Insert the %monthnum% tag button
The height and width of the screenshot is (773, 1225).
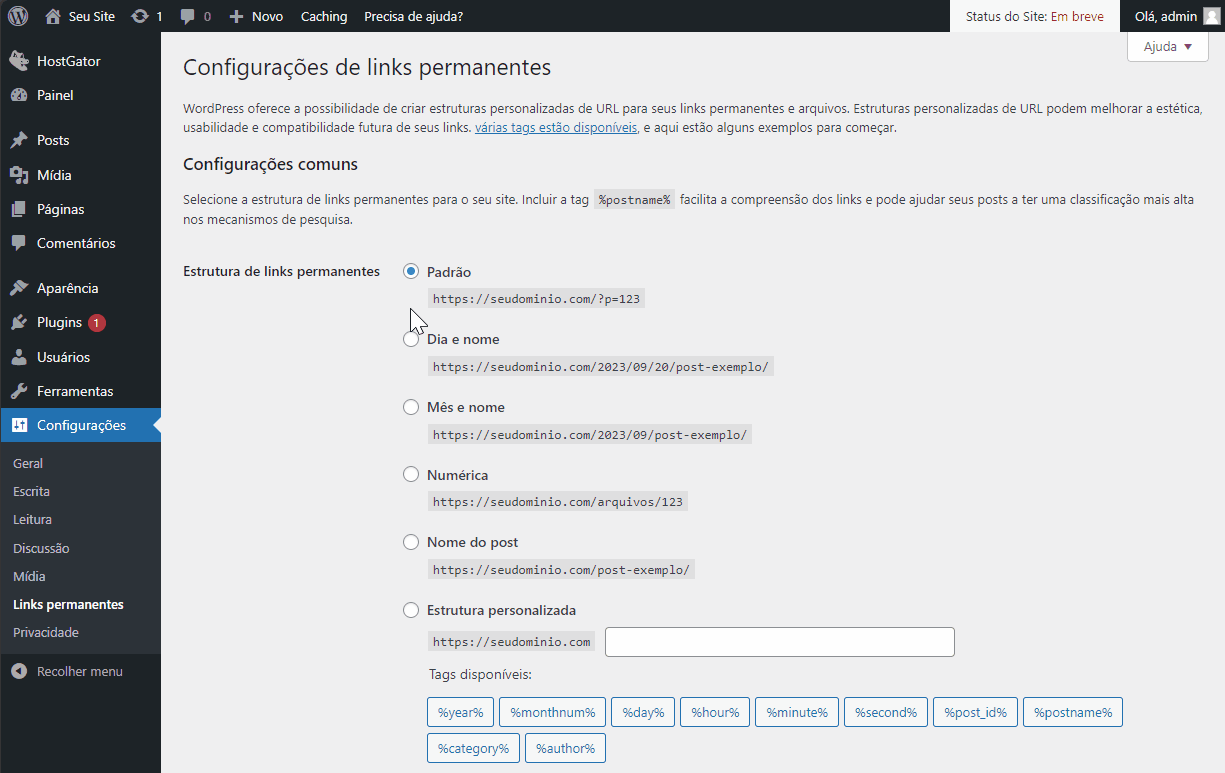click(x=552, y=712)
